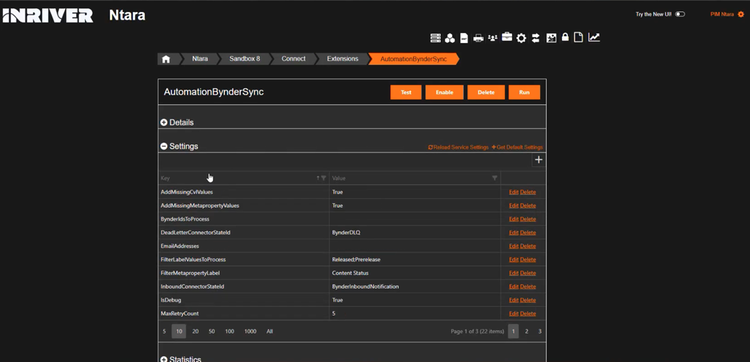Set page size to 50
The width and height of the screenshot is (750, 362).
click(x=211, y=331)
